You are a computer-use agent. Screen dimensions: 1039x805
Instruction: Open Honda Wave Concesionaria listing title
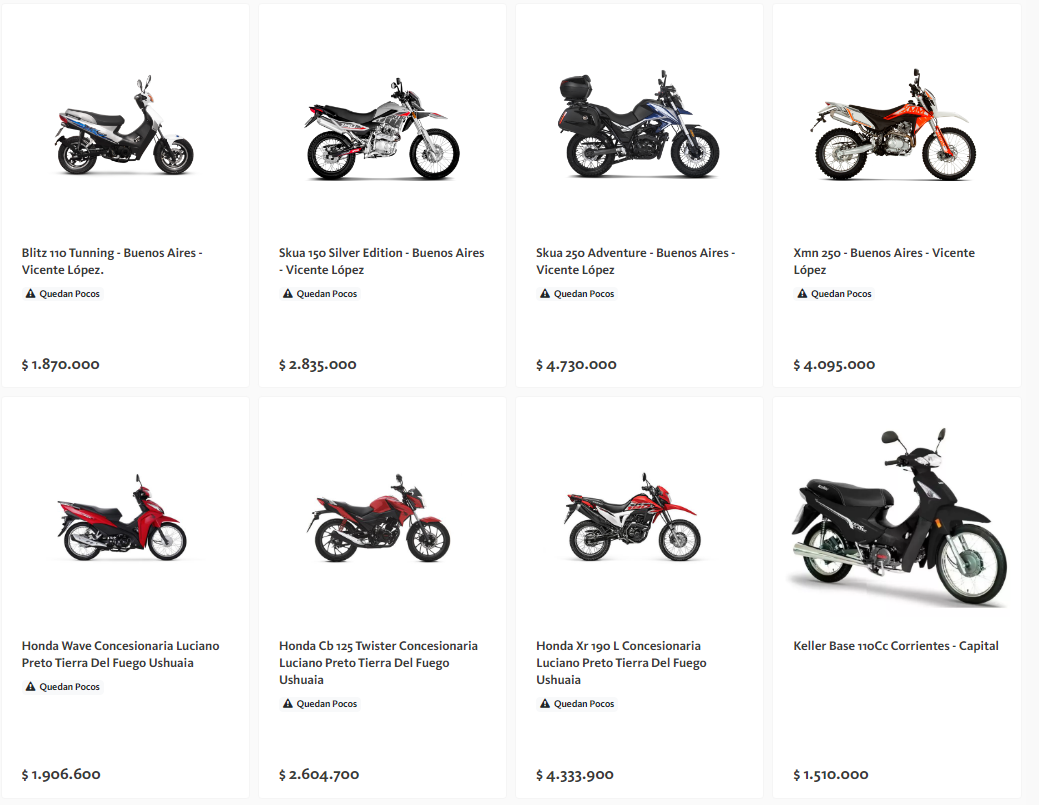120,654
